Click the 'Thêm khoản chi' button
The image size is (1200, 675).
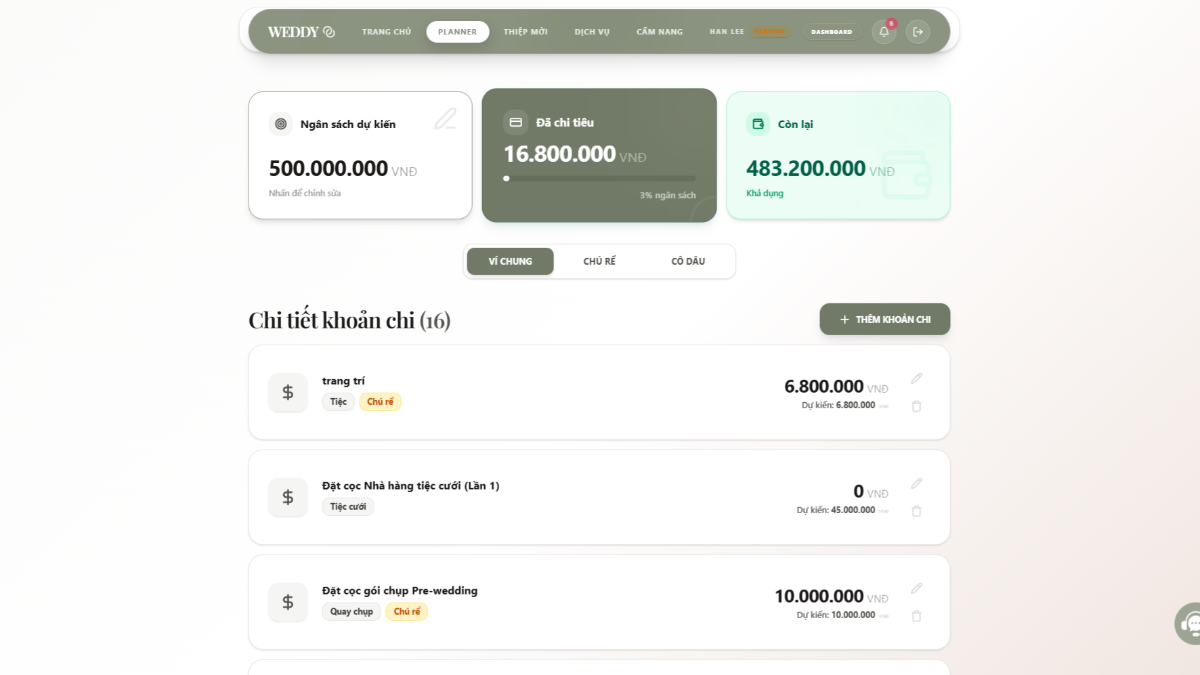[x=884, y=319]
